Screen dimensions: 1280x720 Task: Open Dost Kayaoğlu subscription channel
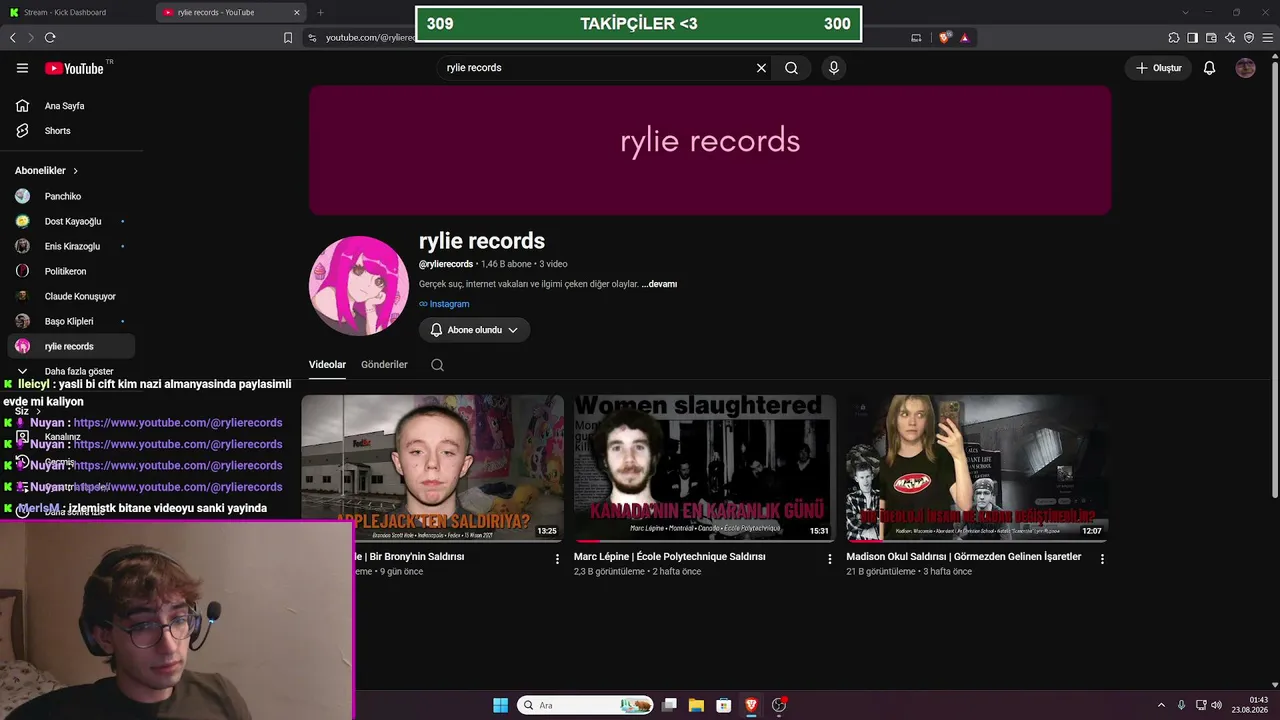(71, 221)
